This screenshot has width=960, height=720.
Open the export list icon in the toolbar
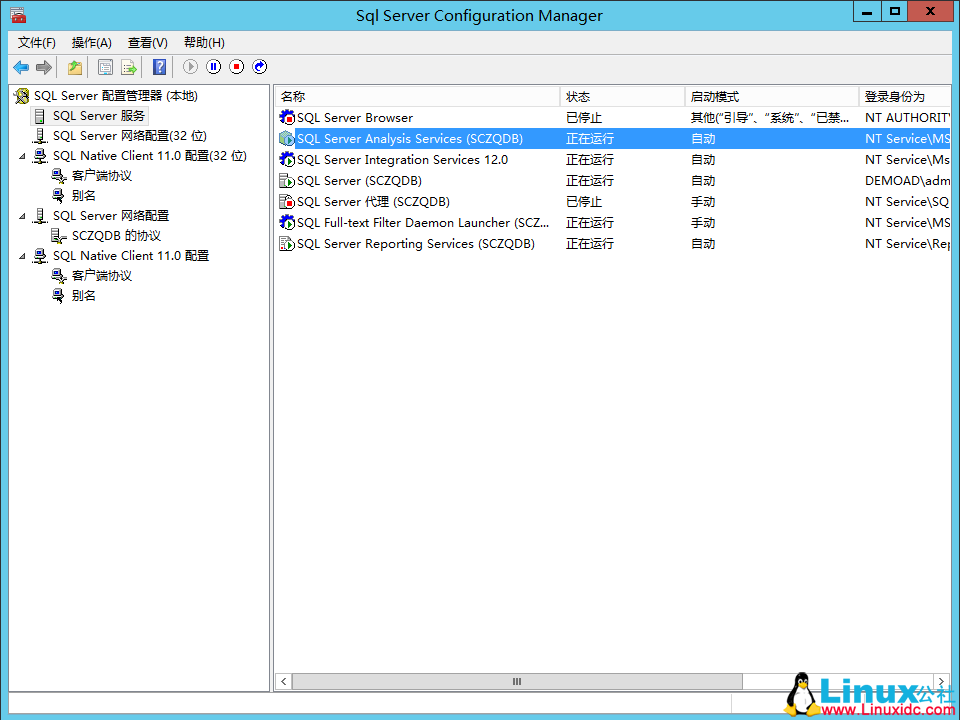point(129,67)
